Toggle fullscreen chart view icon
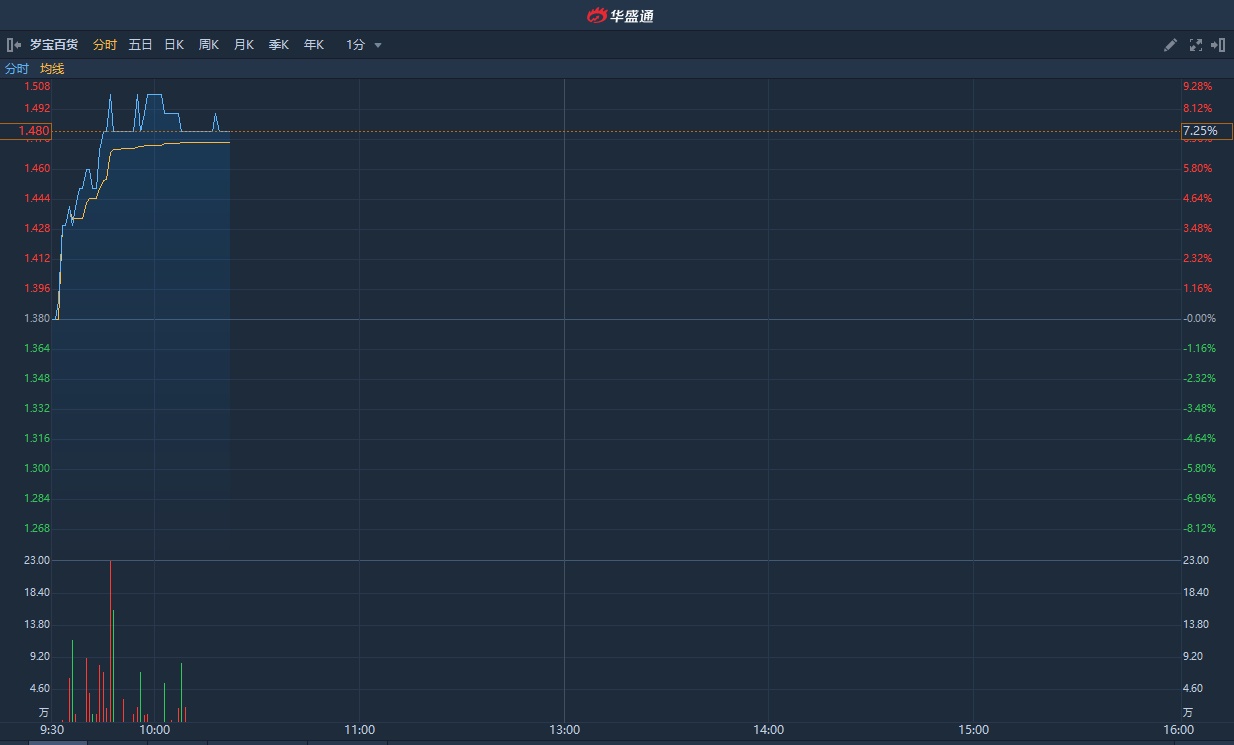Screen dimensions: 1234x745 (x=1195, y=45)
